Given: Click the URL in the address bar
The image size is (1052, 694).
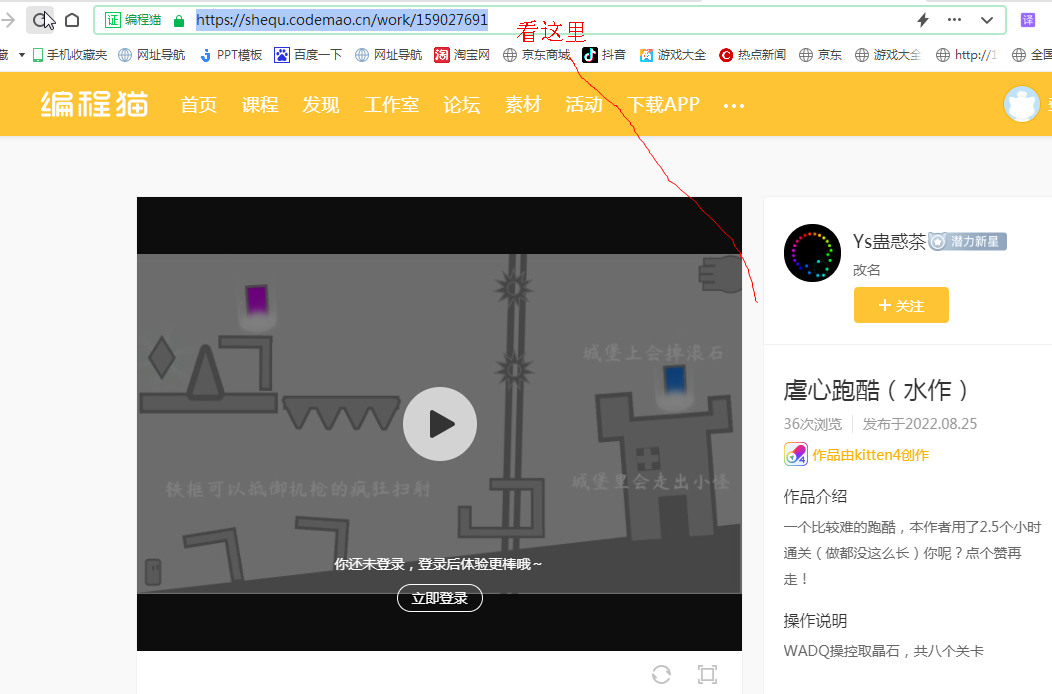Looking at the screenshot, I should (341, 20).
